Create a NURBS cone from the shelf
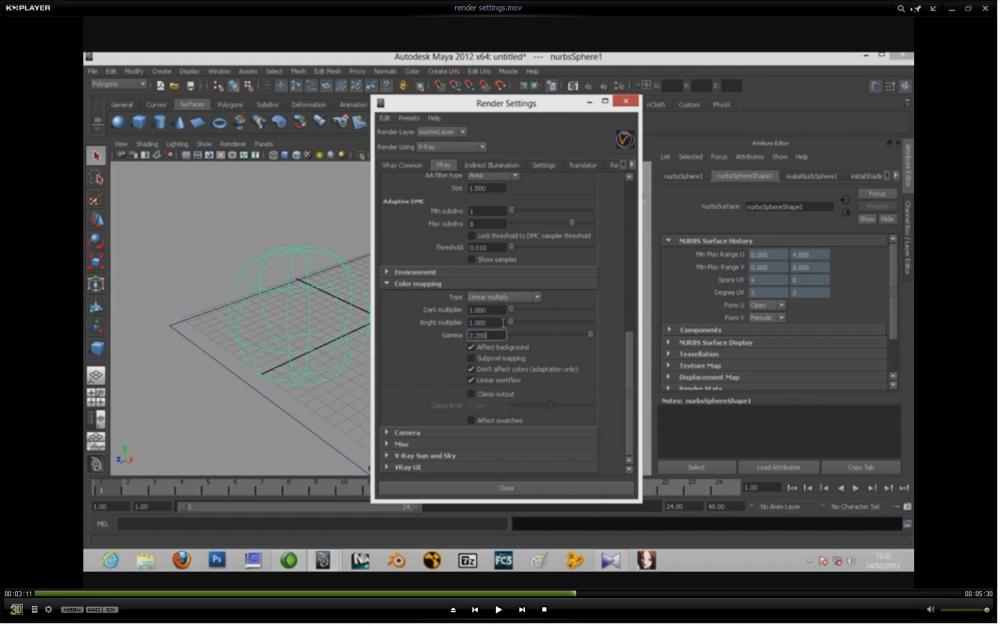 pyautogui.click(x=179, y=122)
